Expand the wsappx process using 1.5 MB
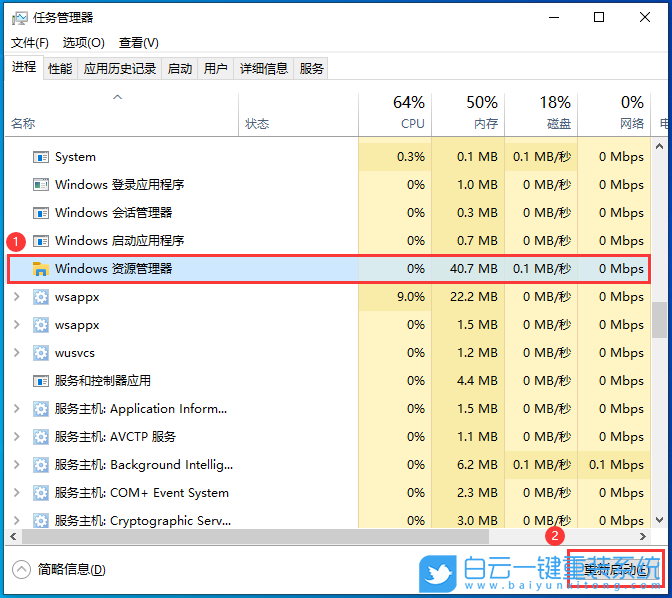672x598 pixels. click(x=17, y=325)
